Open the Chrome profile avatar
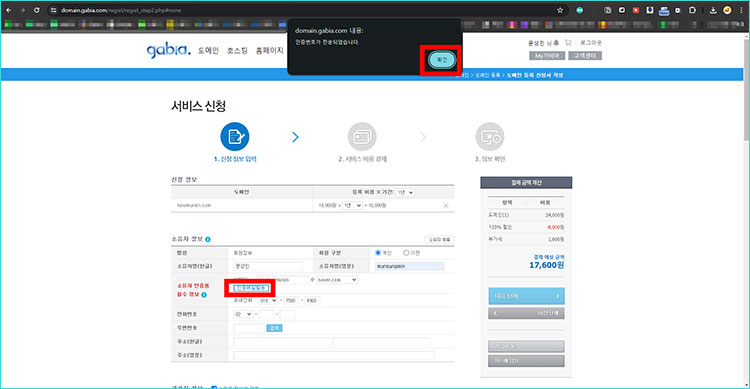 tap(727, 10)
